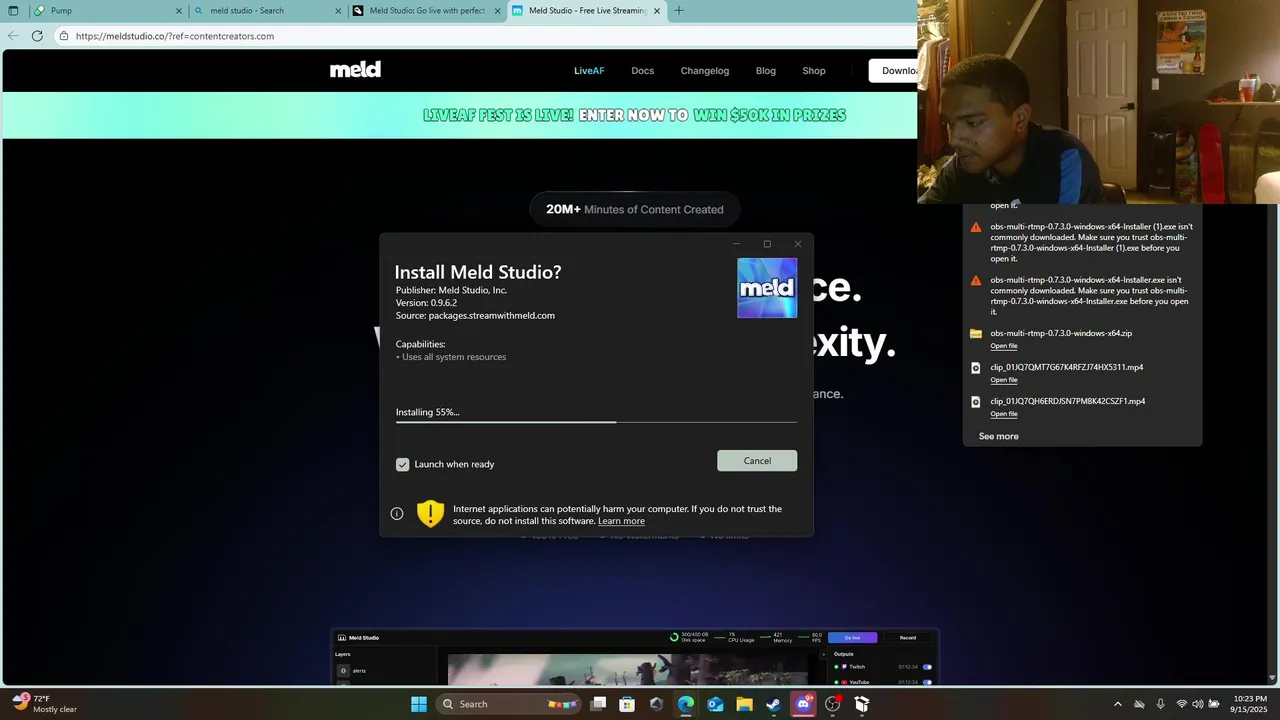Screen dimensions: 1280x720
Task: Click the Download button in site header
Action: coord(893,71)
